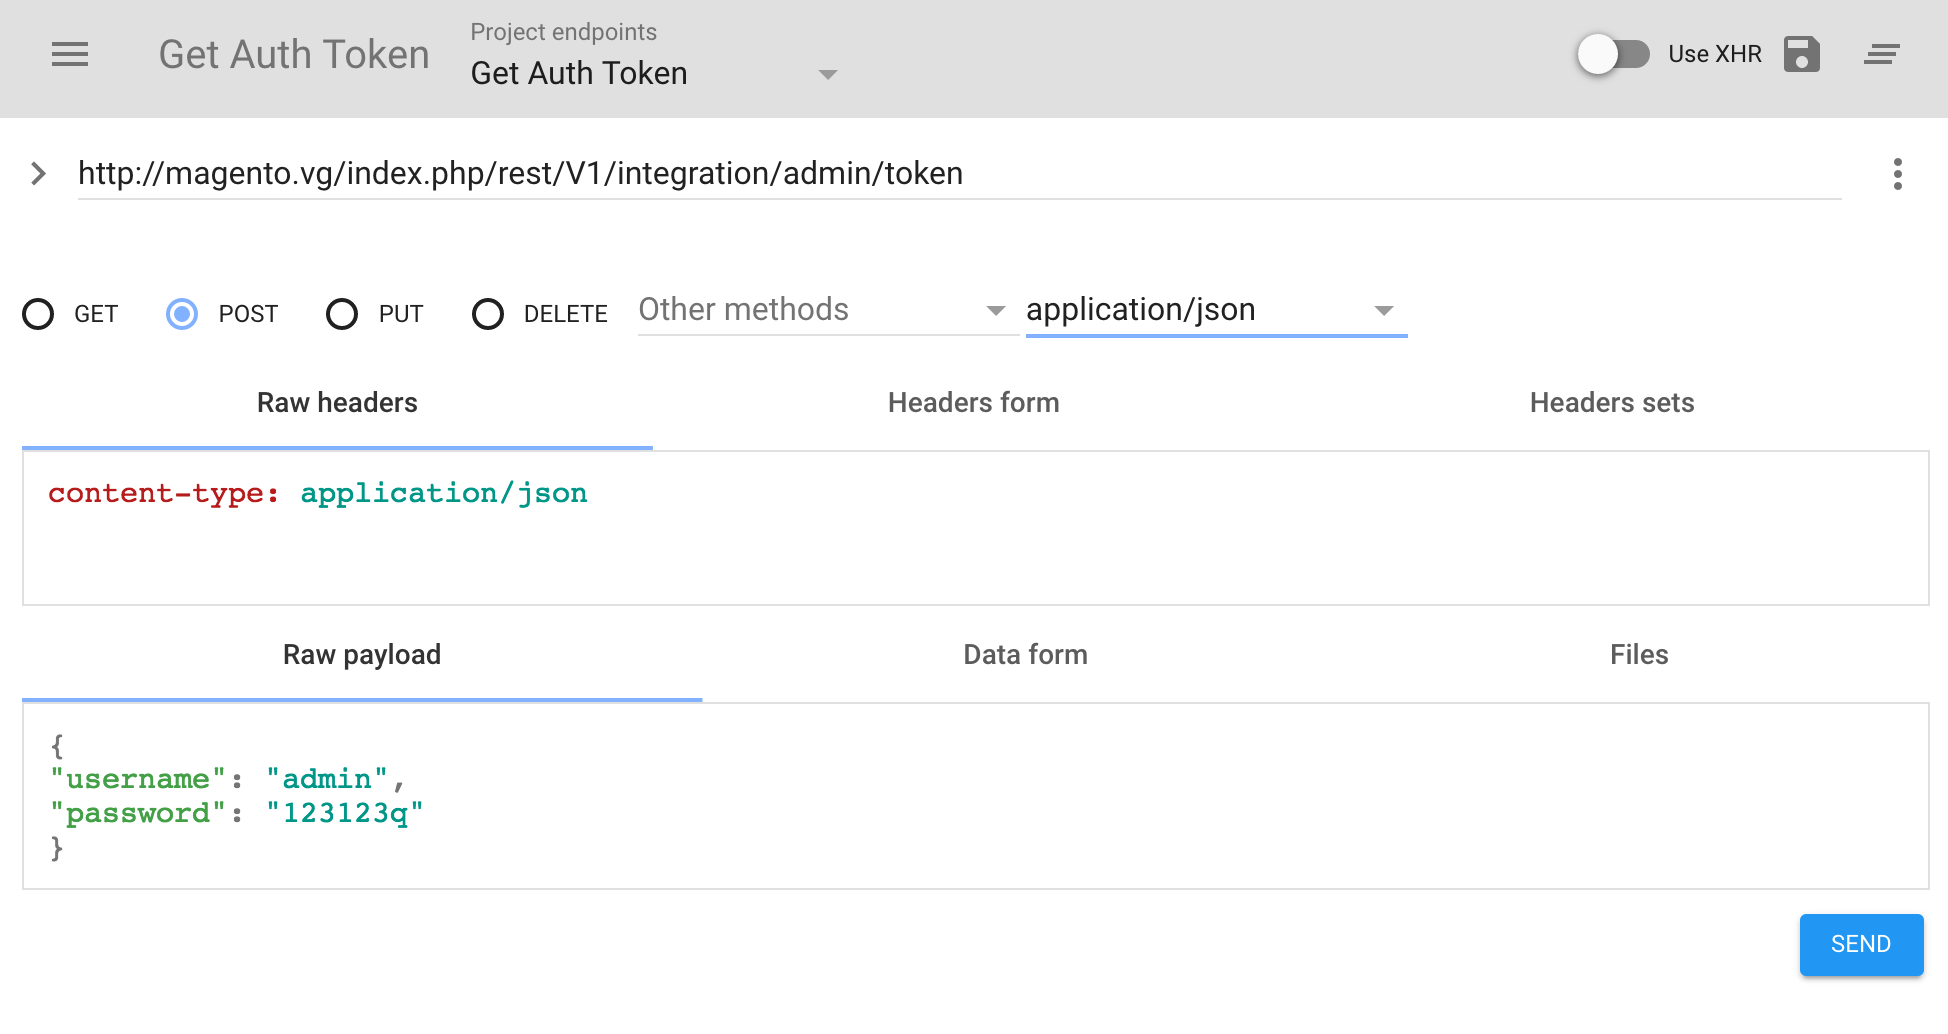Screen dimensions: 1948x1034
Task: Switch to the Headers sets tab
Action: click(x=1611, y=403)
